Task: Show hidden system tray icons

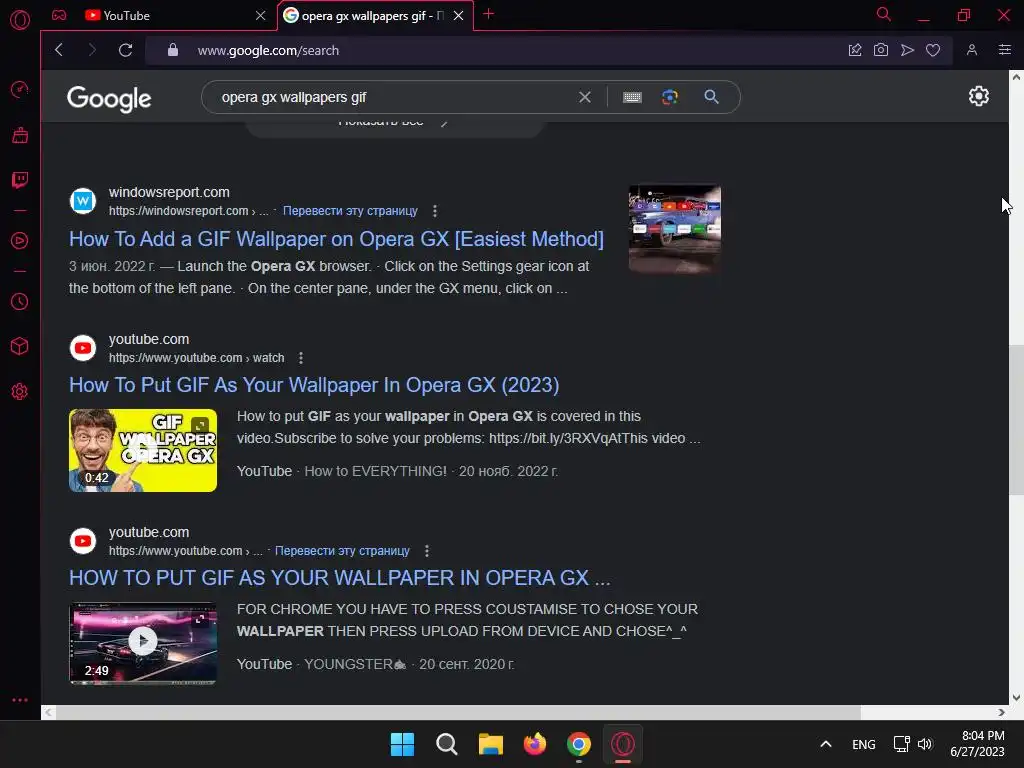Action: [x=825, y=744]
